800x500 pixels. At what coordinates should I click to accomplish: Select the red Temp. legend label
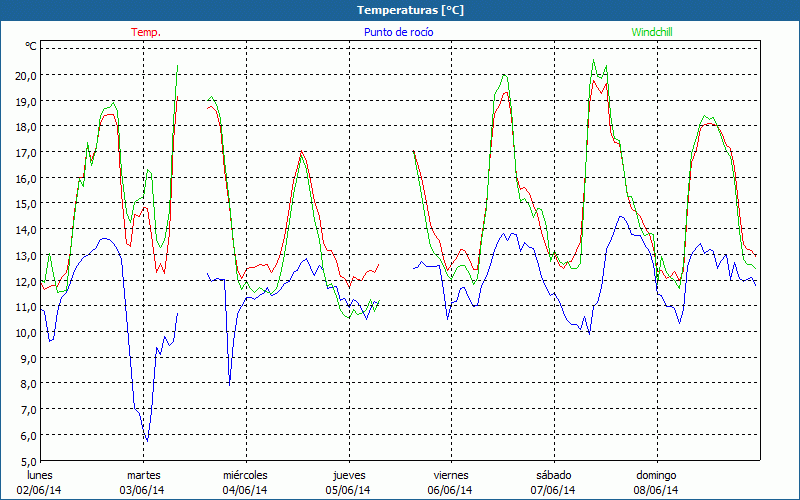tap(146, 32)
